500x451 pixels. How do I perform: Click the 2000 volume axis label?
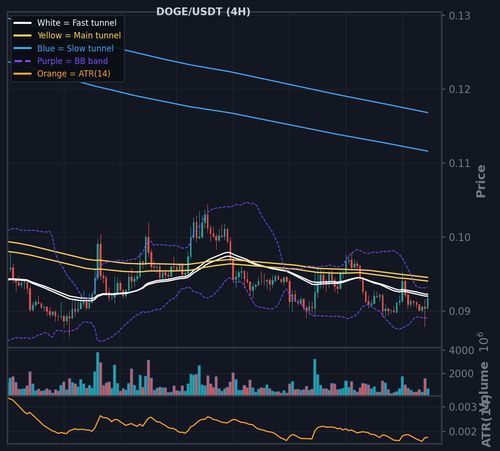pyautogui.click(x=461, y=374)
